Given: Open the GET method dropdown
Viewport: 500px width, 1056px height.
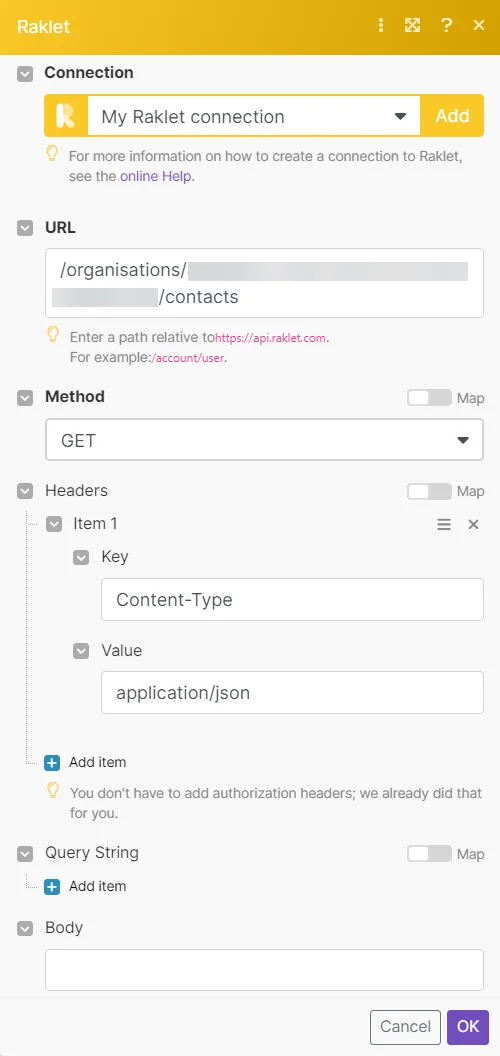Looking at the screenshot, I should point(264,440).
